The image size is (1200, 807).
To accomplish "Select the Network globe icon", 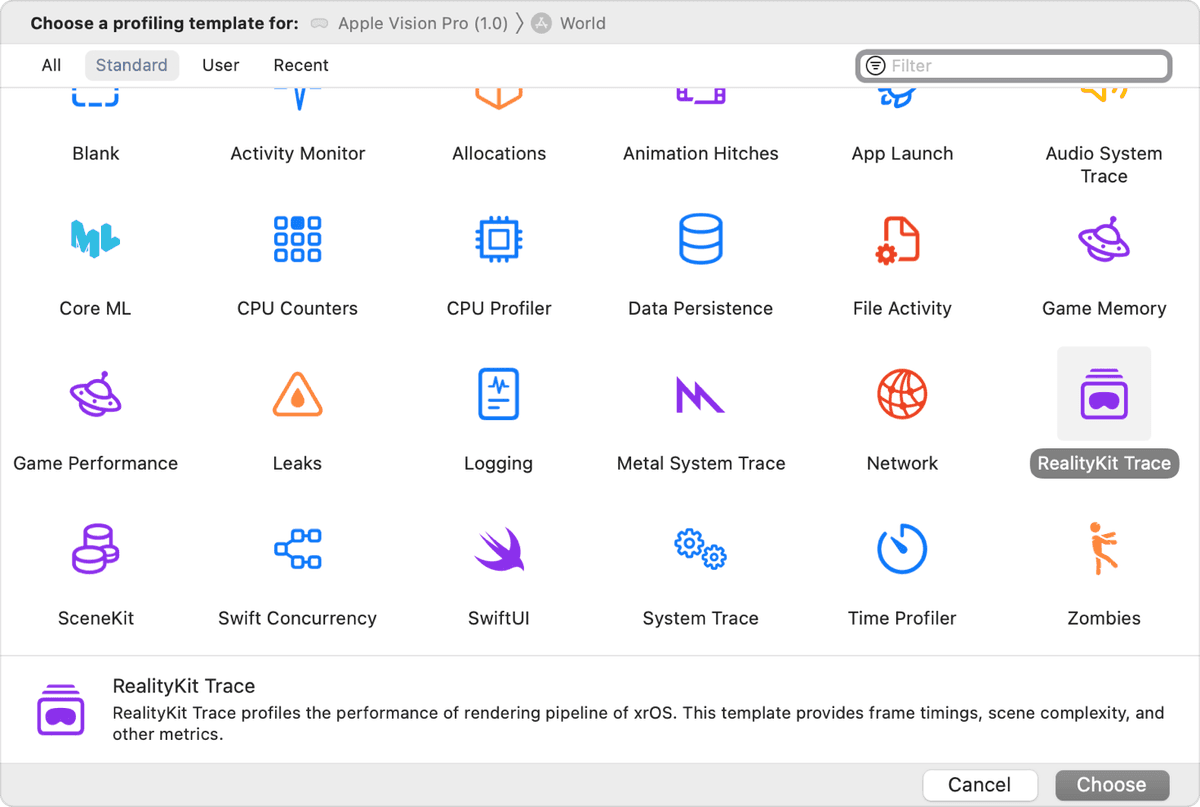I will click(902, 394).
